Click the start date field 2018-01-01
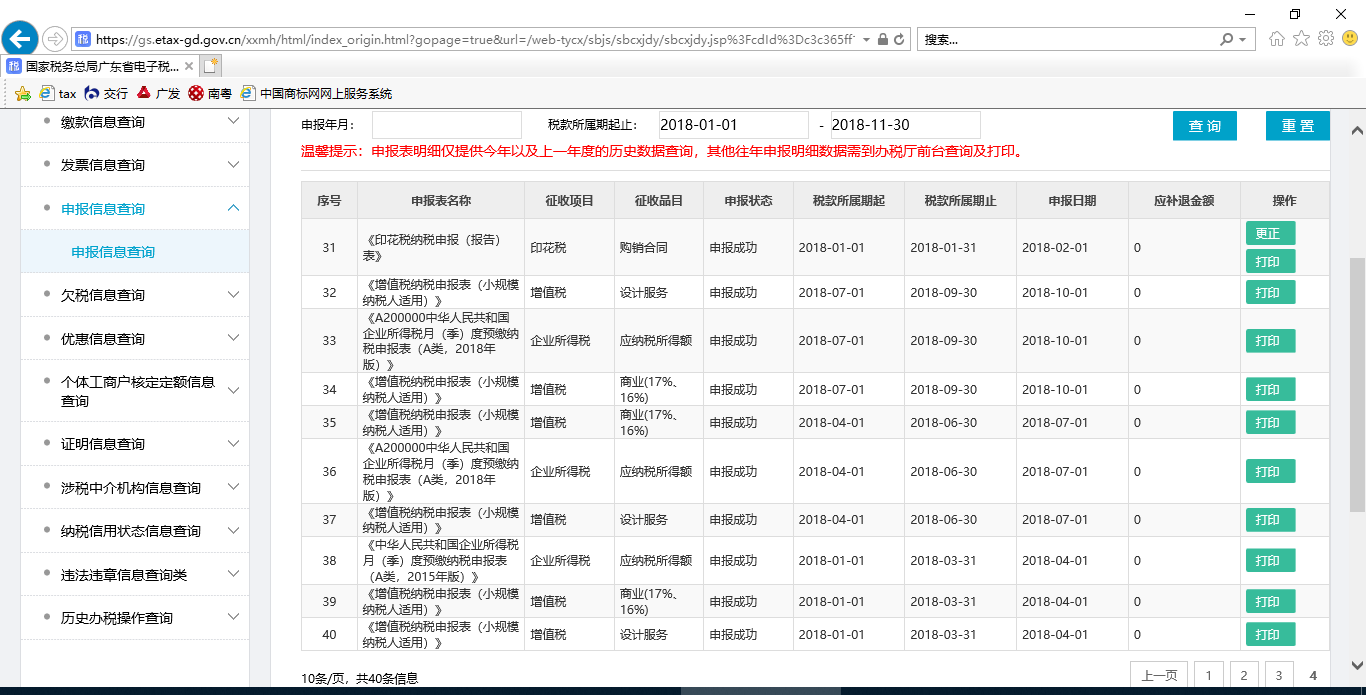Viewport: 1366px width, 695px height. pyautogui.click(x=734, y=125)
